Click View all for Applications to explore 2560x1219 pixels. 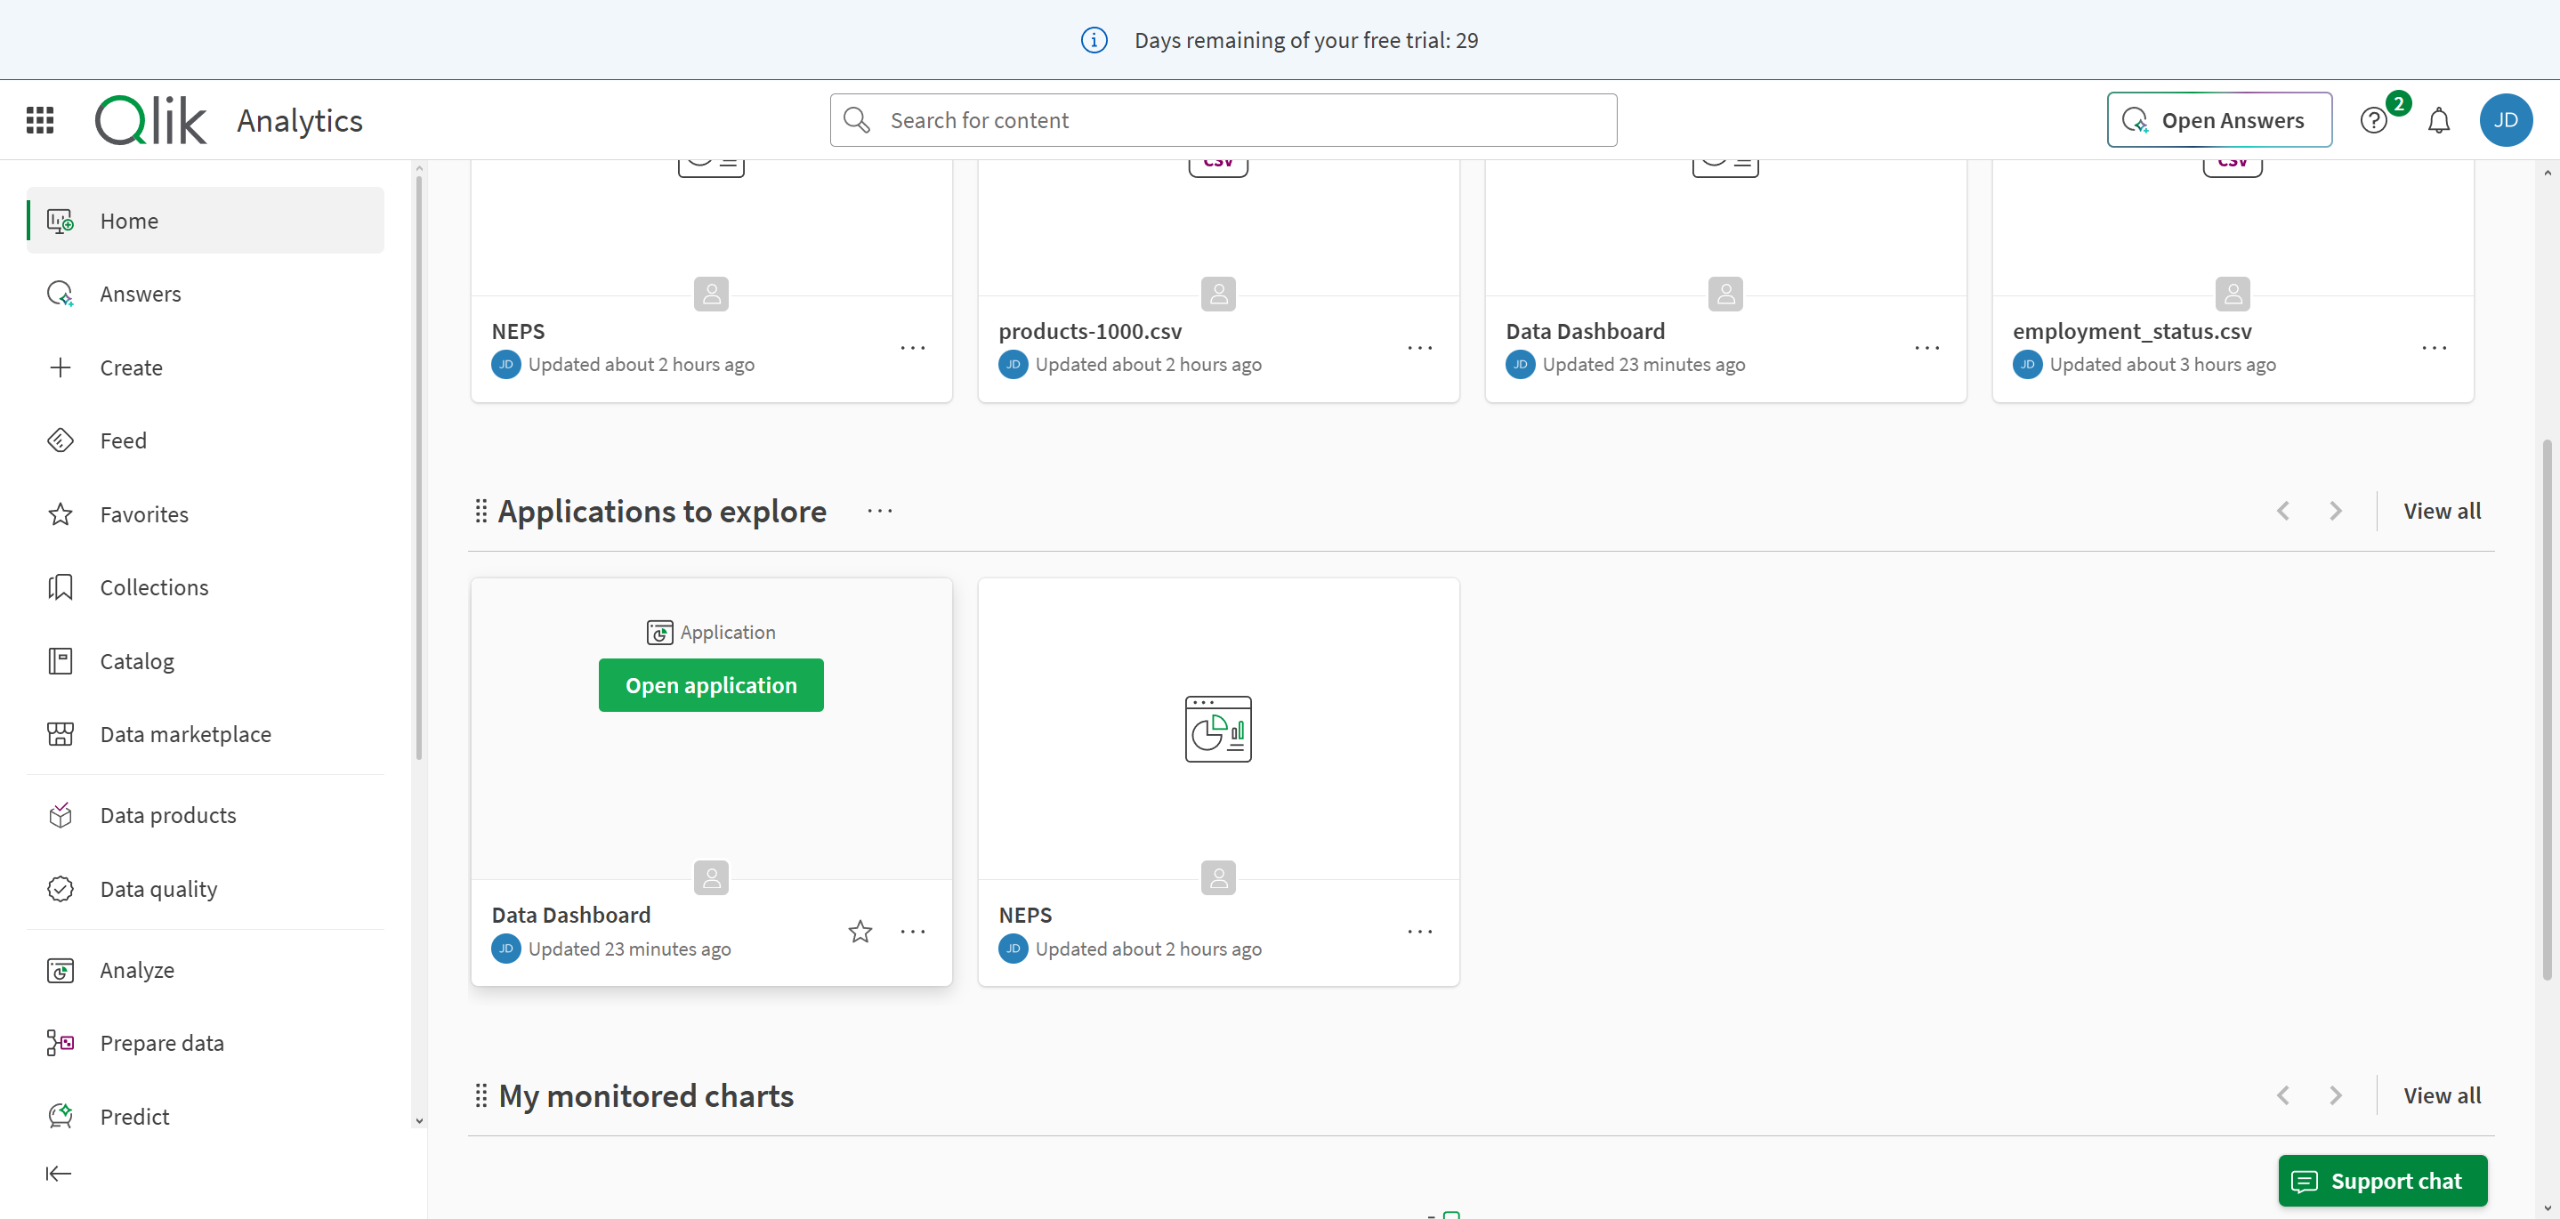tap(2442, 511)
